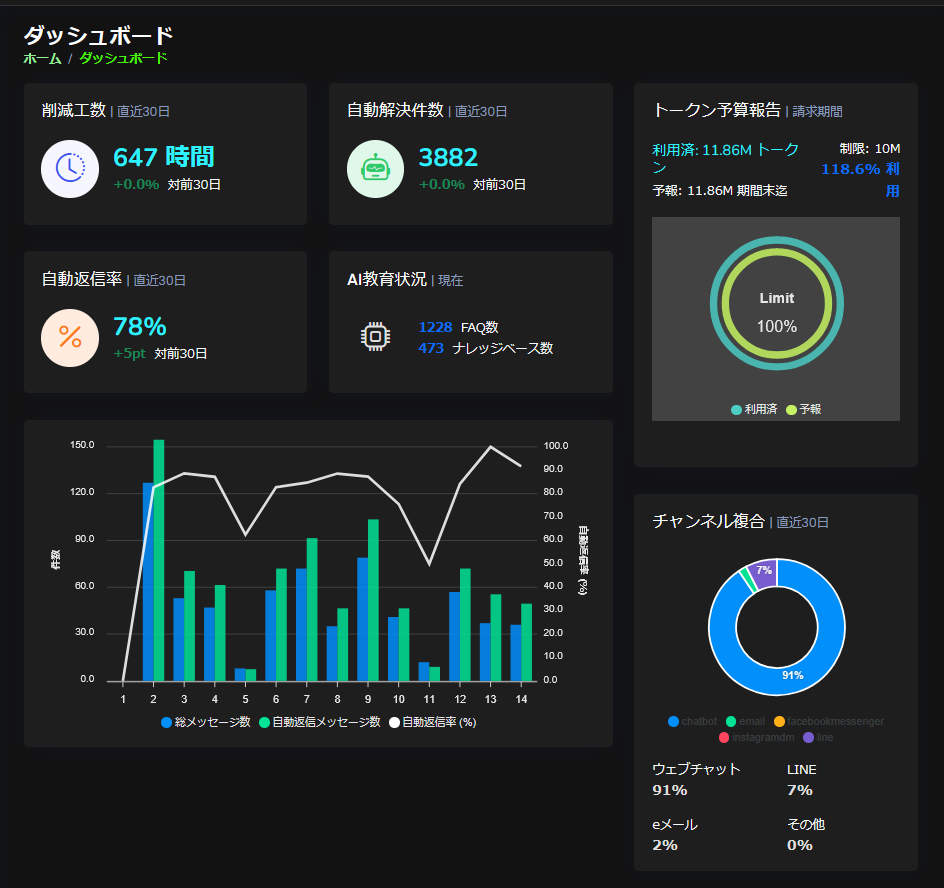Click the clock icon for 削減工数

(x=70, y=168)
